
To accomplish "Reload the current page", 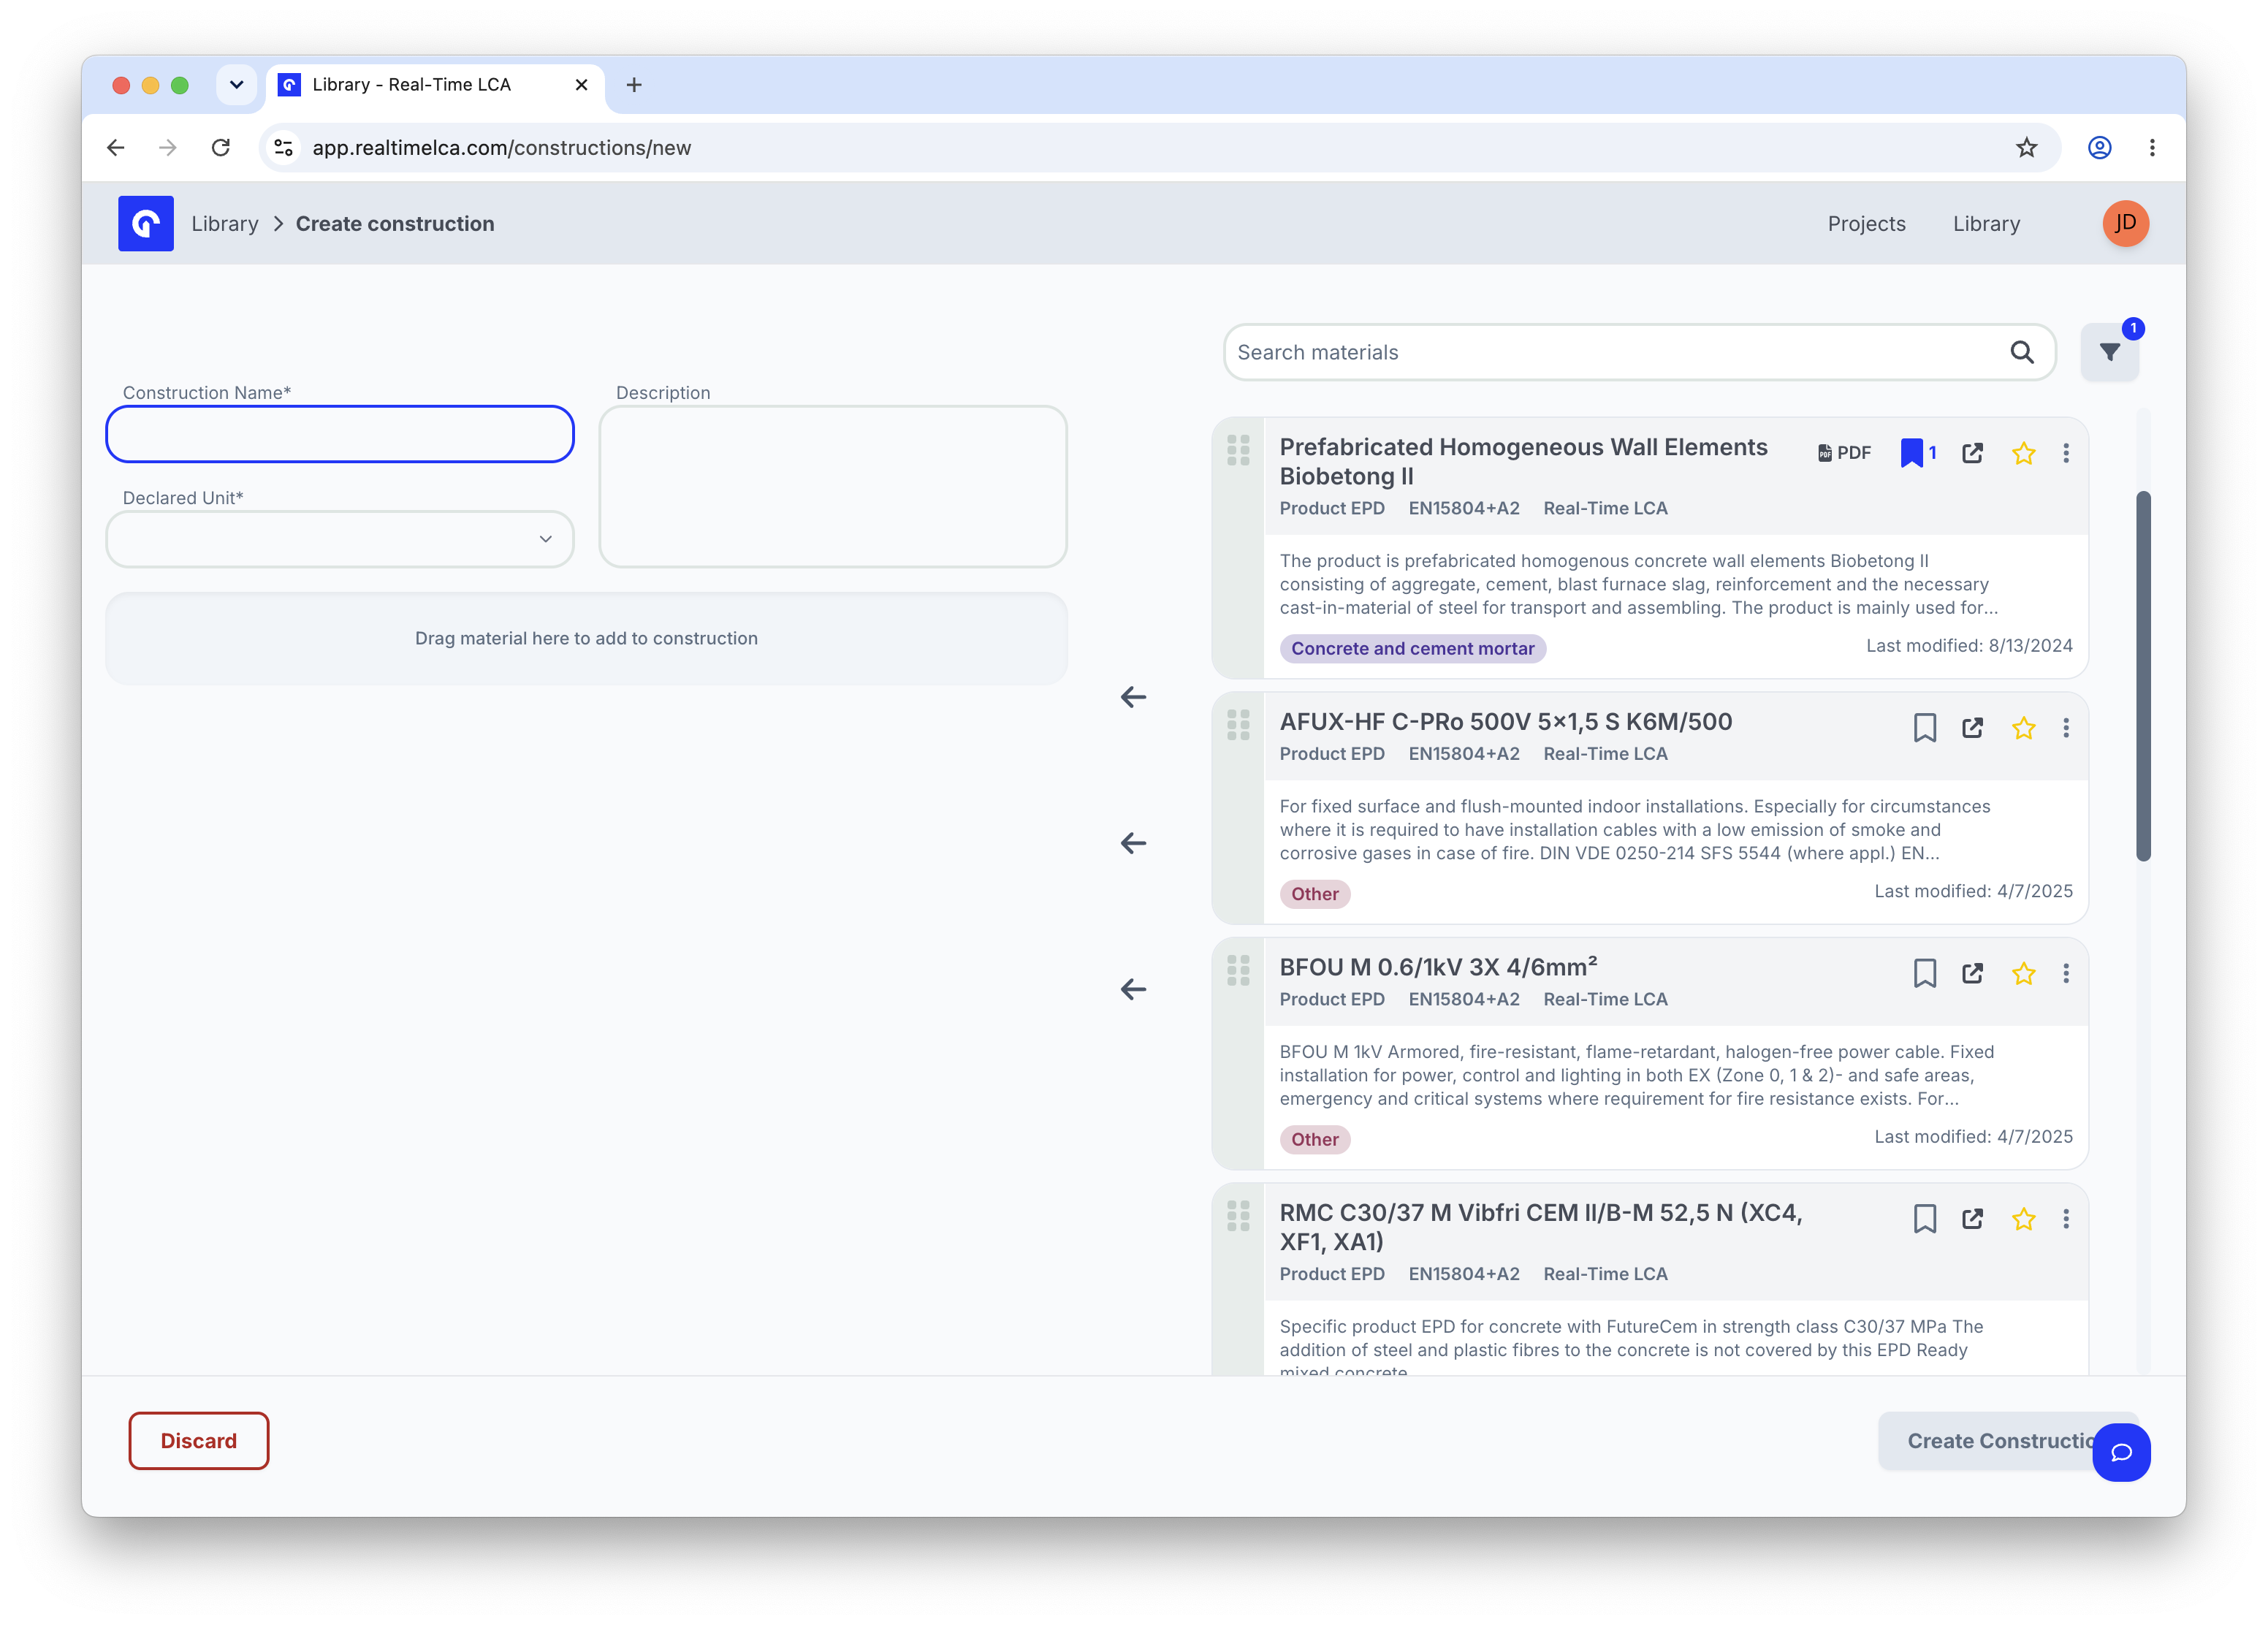I will (221, 148).
